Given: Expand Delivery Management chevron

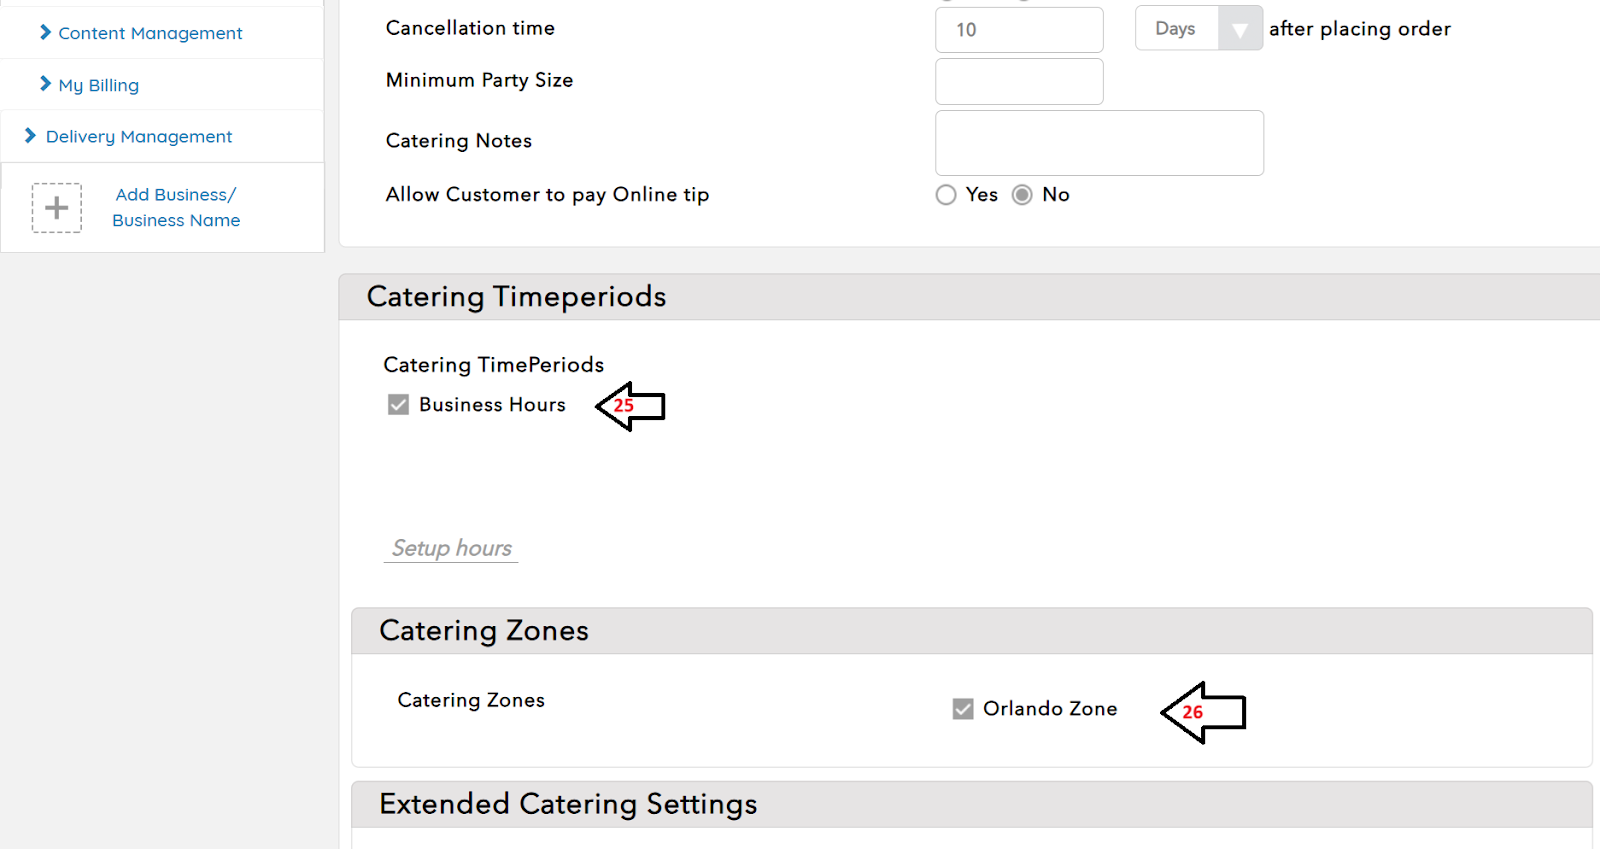Looking at the screenshot, I should click(30, 136).
